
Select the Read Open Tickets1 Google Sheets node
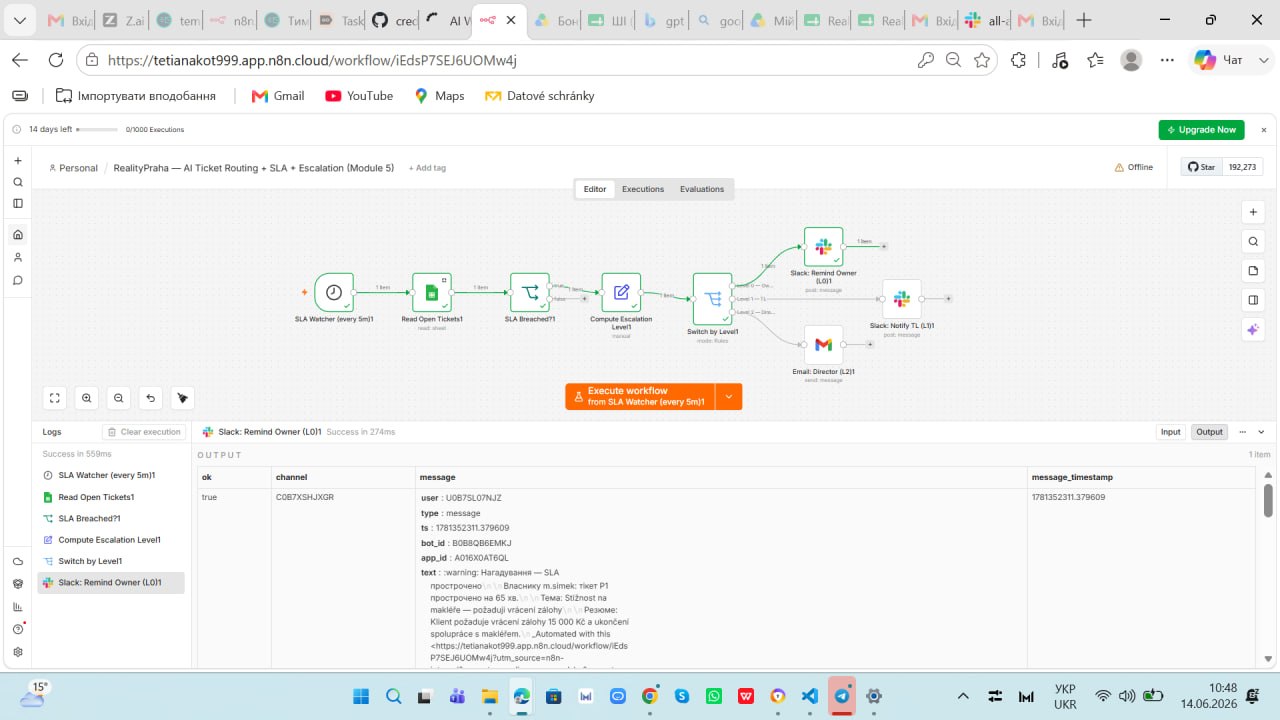pos(432,292)
